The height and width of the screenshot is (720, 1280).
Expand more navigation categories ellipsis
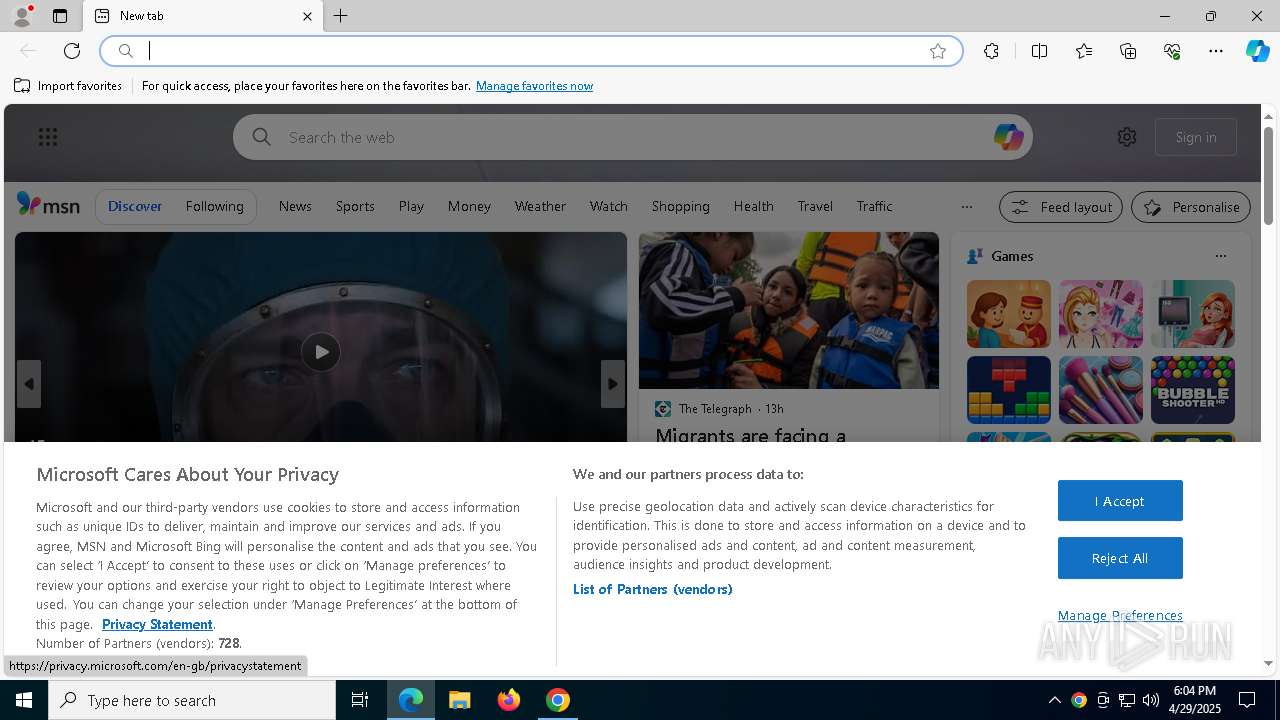(x=966, y=207)
